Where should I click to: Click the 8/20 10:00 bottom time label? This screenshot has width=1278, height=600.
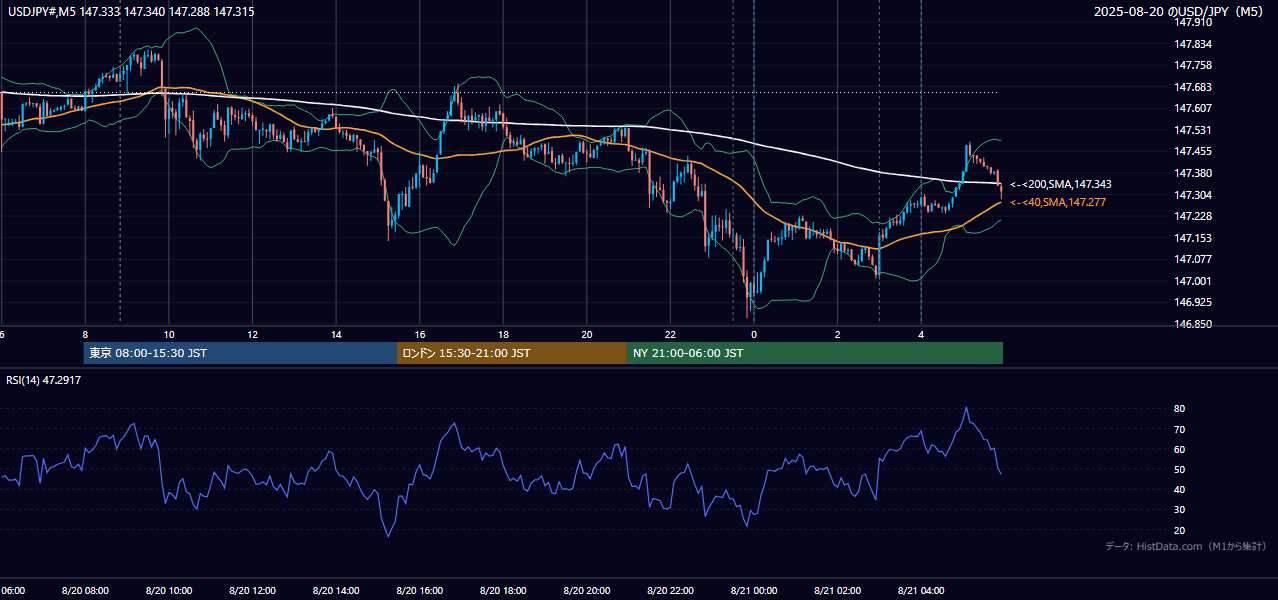click(x=169, y=591)
